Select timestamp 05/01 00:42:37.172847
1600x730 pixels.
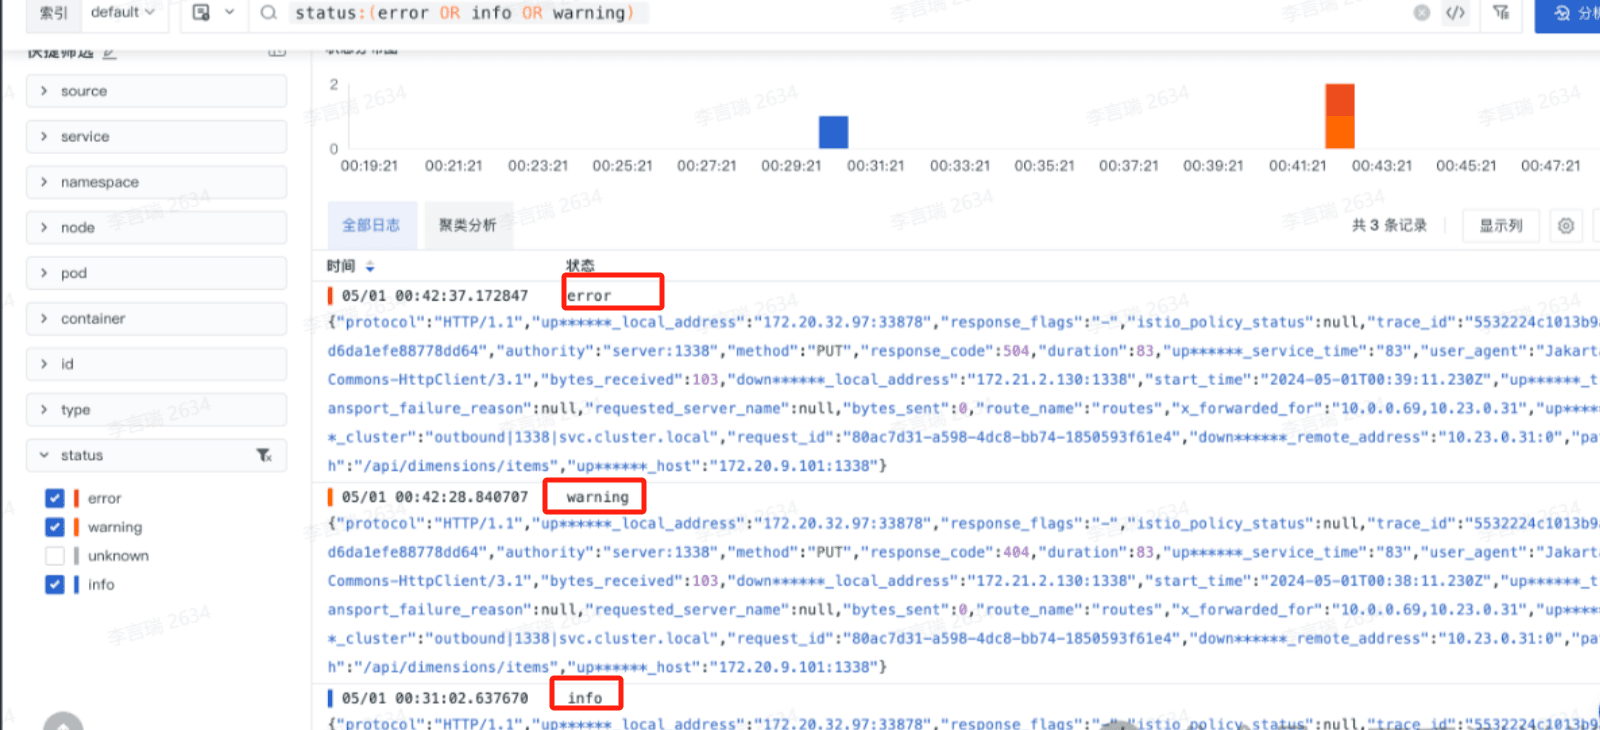pos(435,296)
